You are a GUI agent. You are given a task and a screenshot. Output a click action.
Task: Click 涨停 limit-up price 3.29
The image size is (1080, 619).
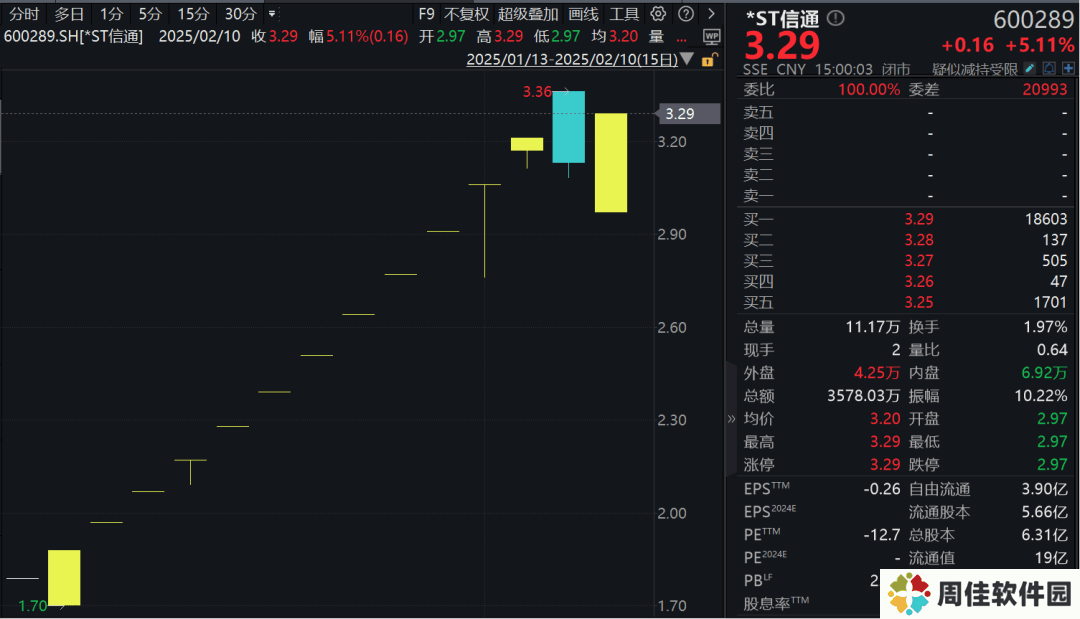tap(885, 465)
